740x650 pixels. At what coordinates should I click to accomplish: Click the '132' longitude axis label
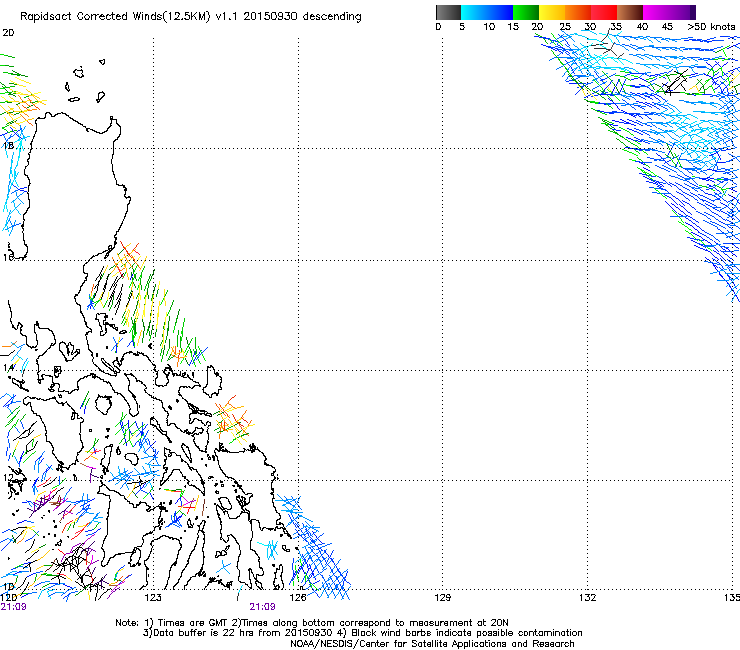pyautogui.click(x=587, y=598)
